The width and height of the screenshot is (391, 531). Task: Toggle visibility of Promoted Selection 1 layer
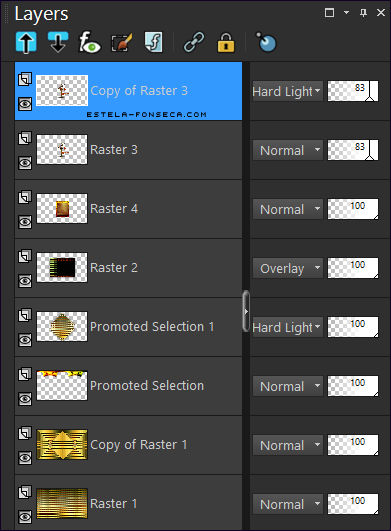click(x=25, y=340)
